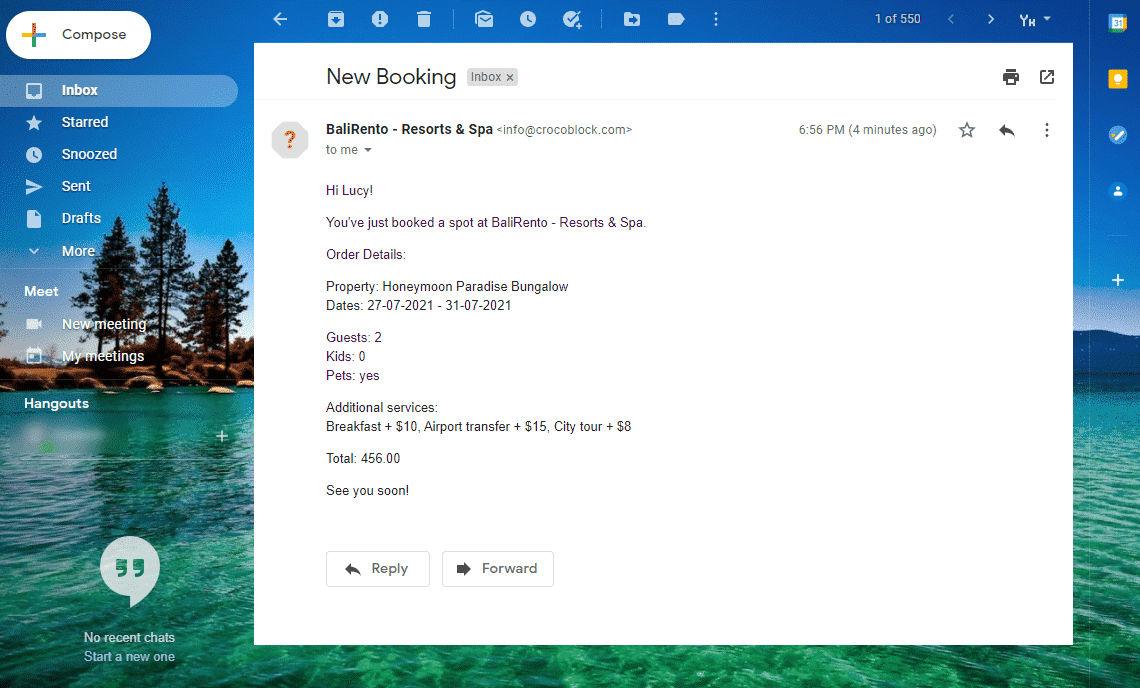Click the sender's avatar question mark icon
The width and height of the screenshot is (1140, 688).
tap(290, 140)
